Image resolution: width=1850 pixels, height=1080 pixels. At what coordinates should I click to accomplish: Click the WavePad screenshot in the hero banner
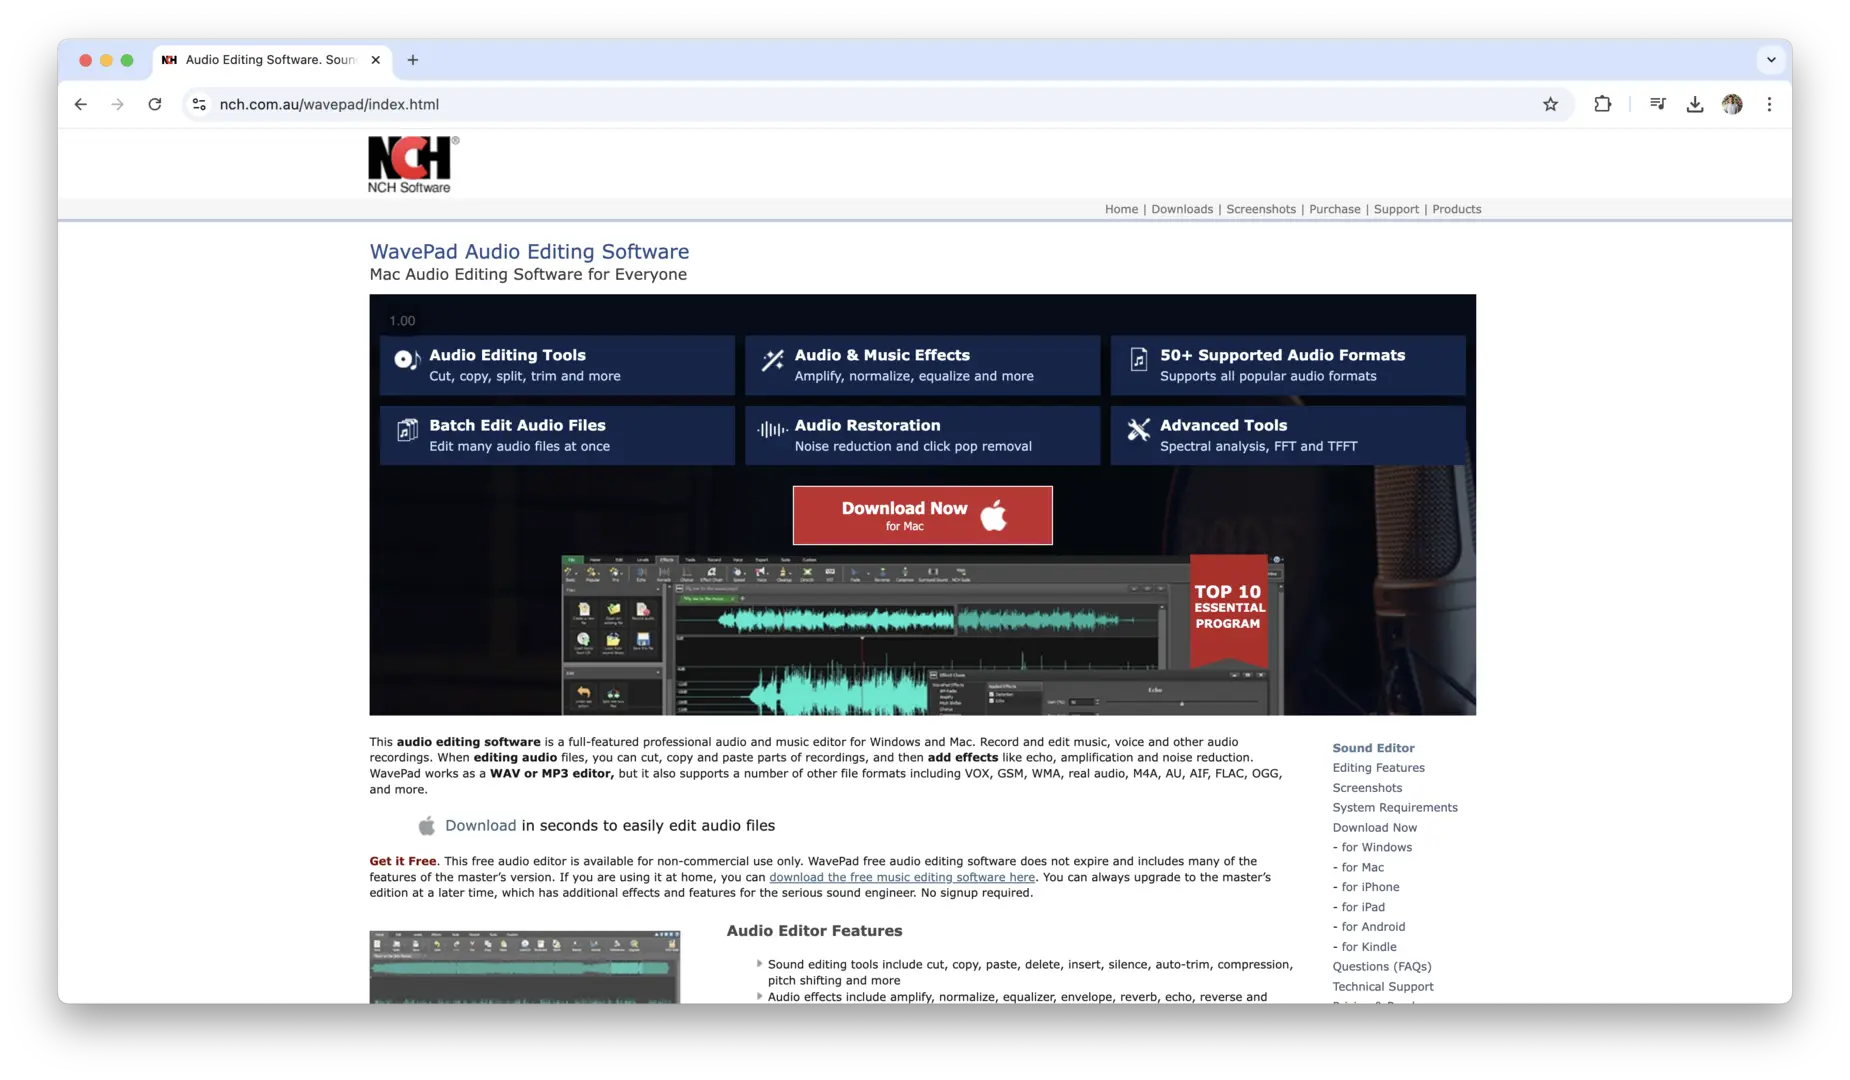(x=922, y=635)
